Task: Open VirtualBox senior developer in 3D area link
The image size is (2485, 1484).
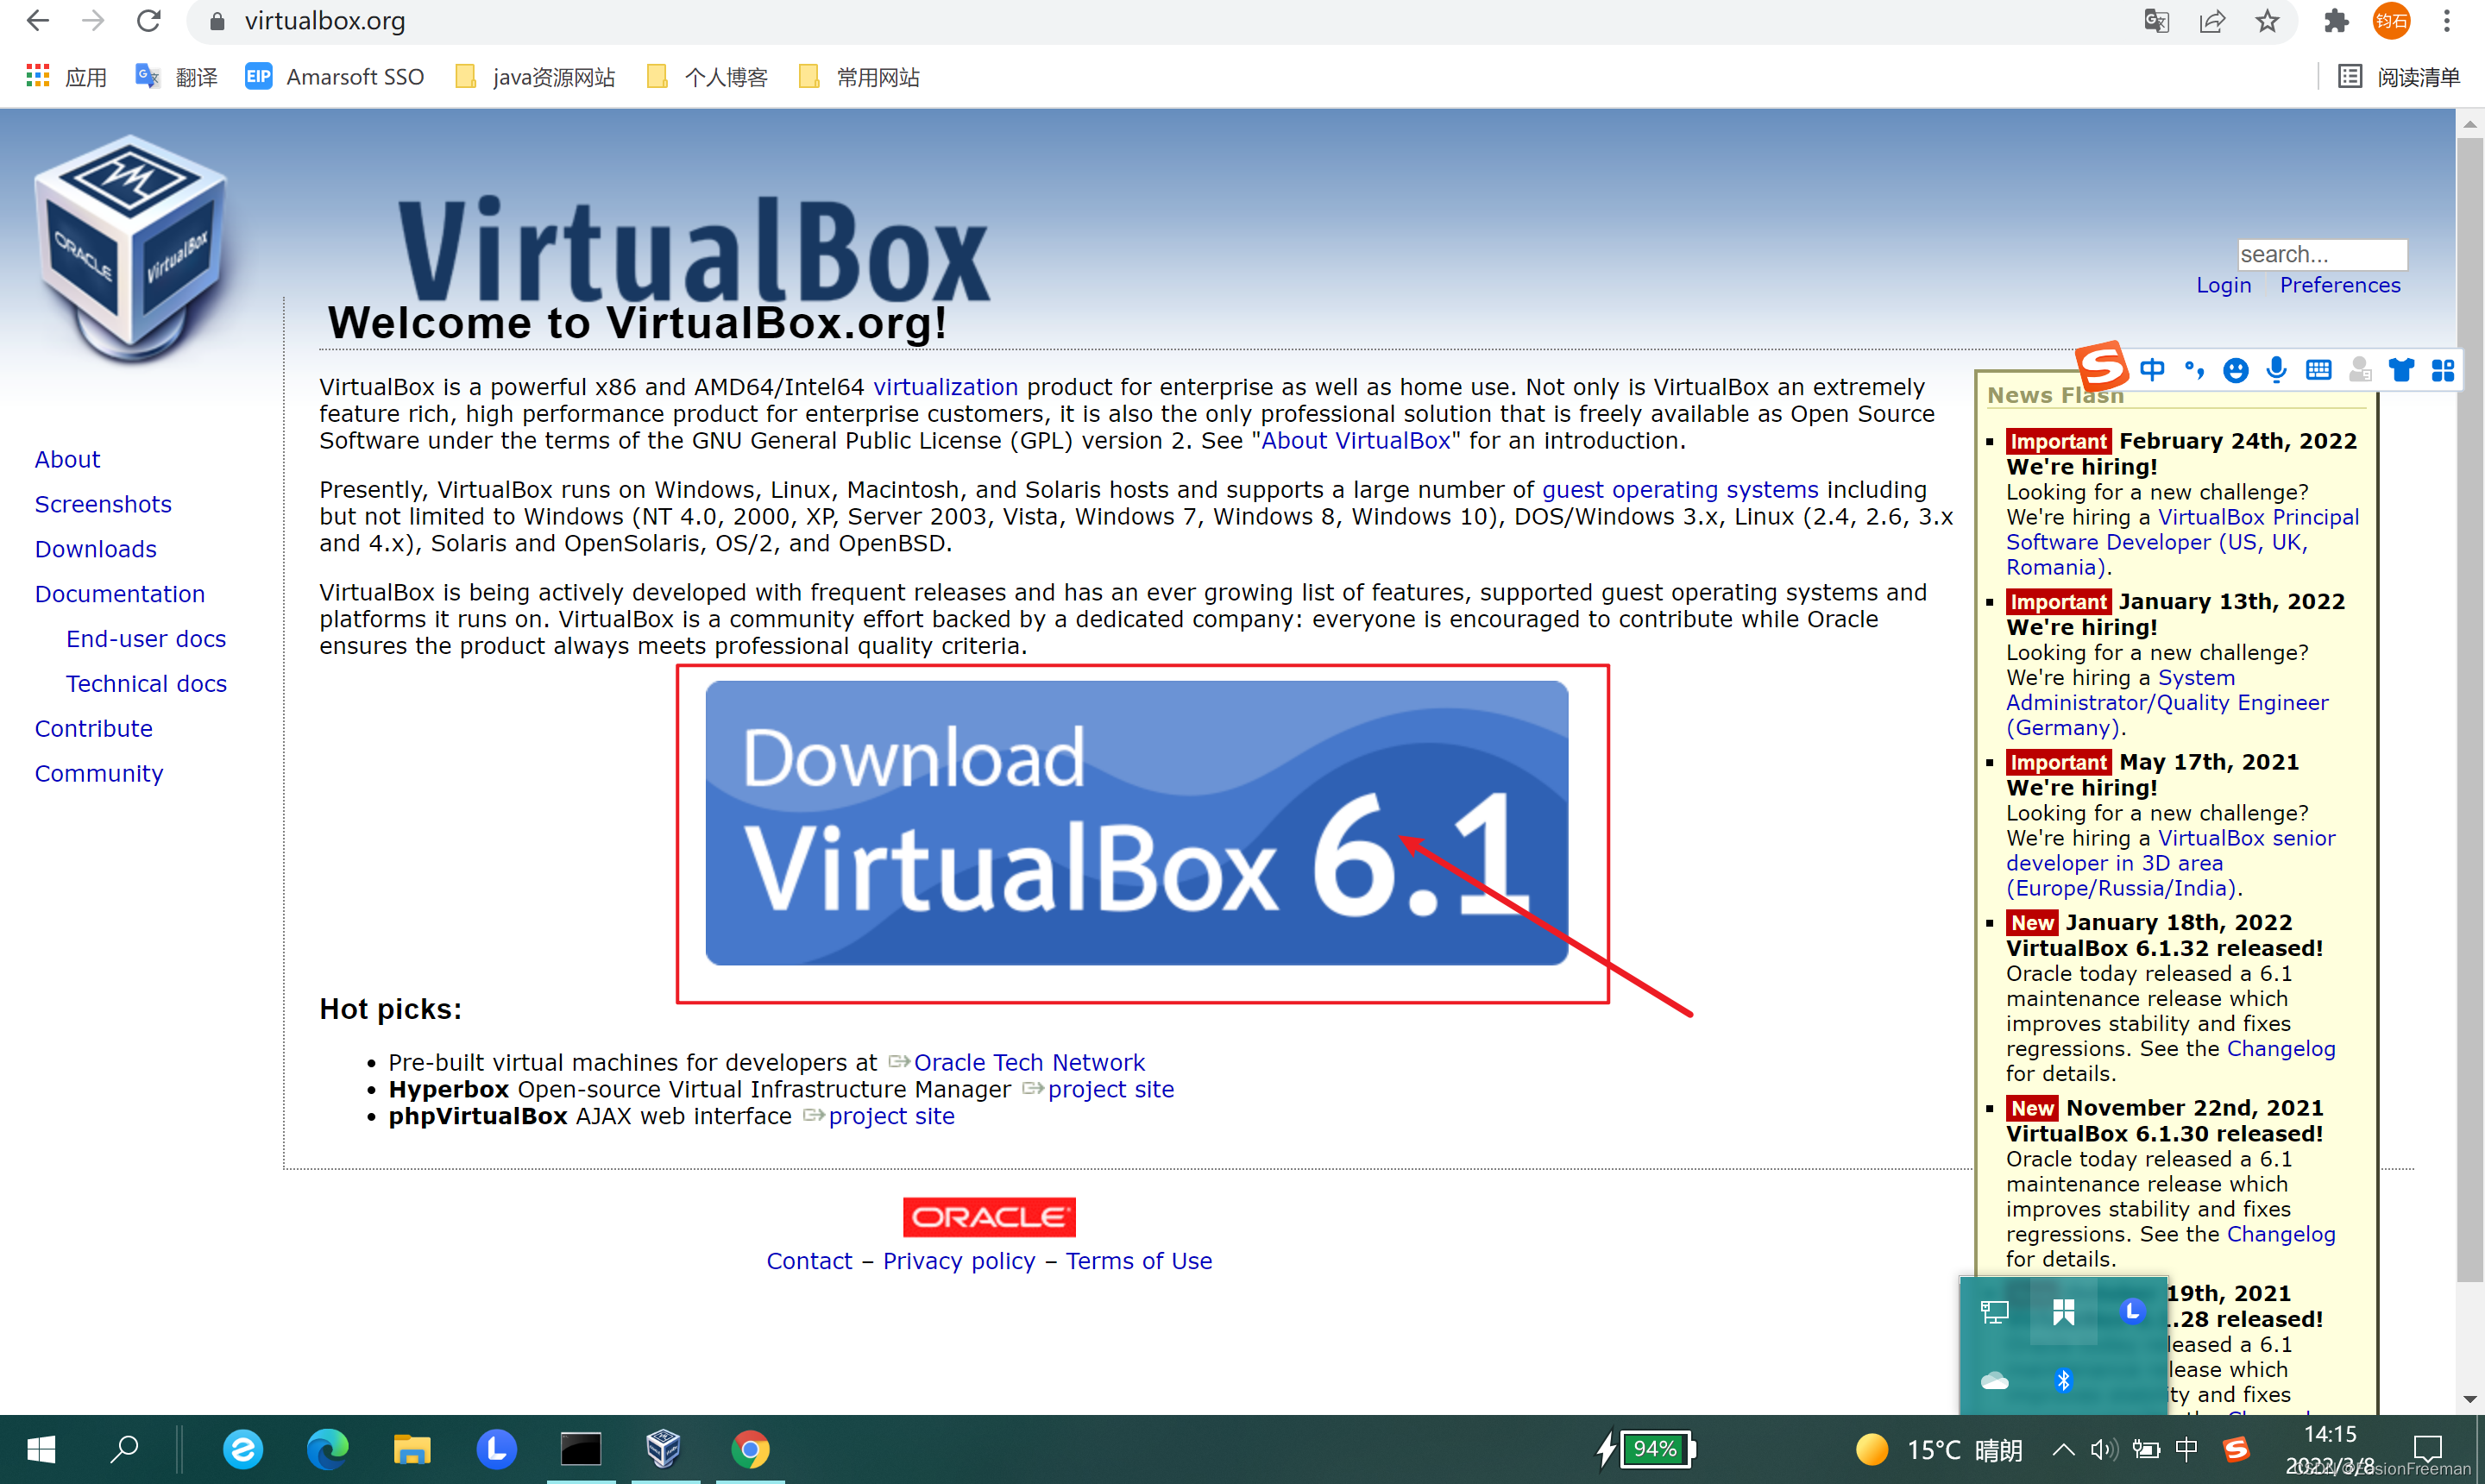Action: click(2170, 864)
